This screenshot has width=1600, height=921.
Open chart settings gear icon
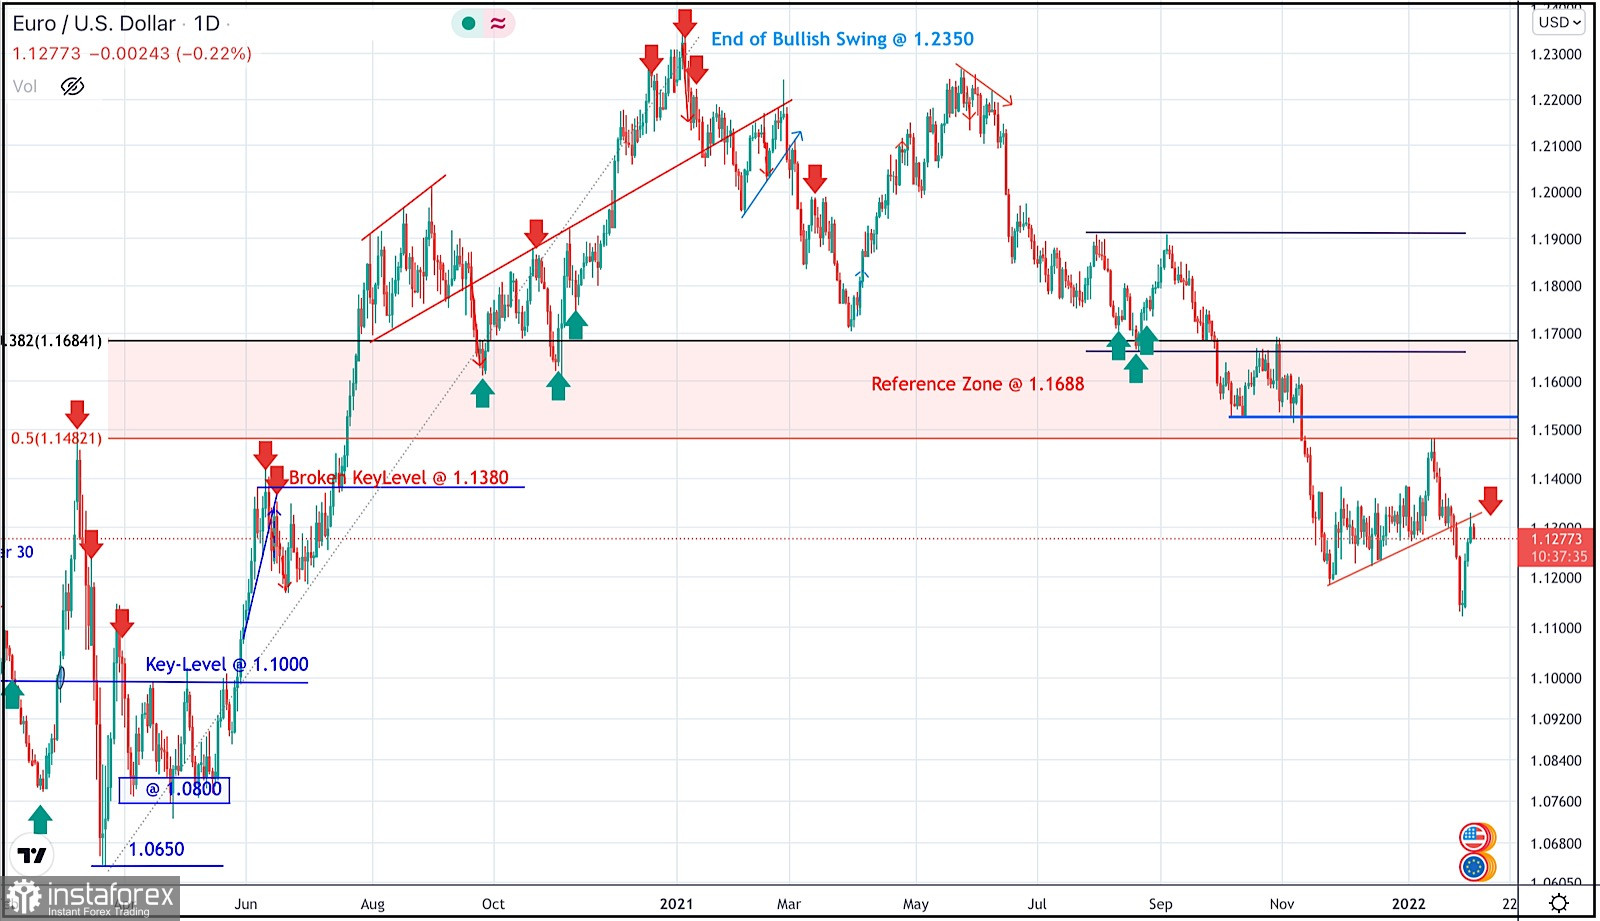(1559, 904)
